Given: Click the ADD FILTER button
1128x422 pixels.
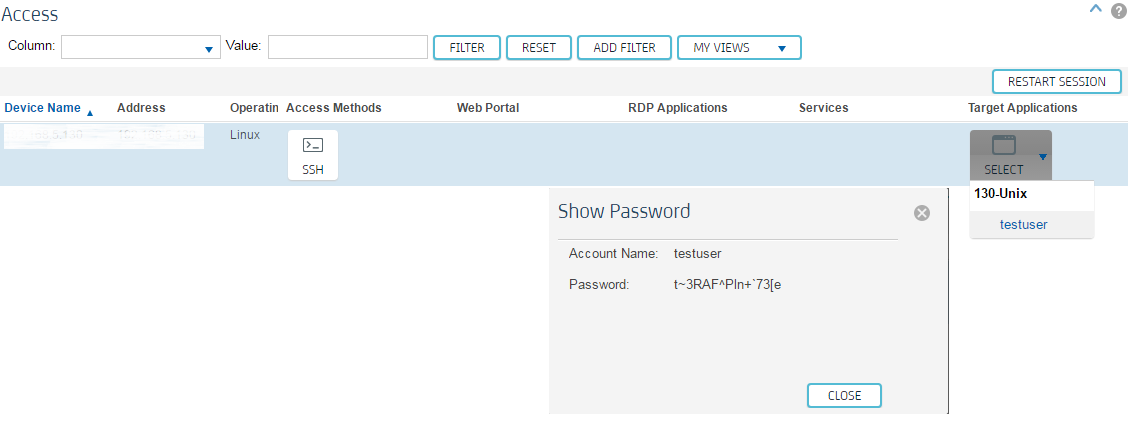Looking at the screenshot, I should 624,48.
